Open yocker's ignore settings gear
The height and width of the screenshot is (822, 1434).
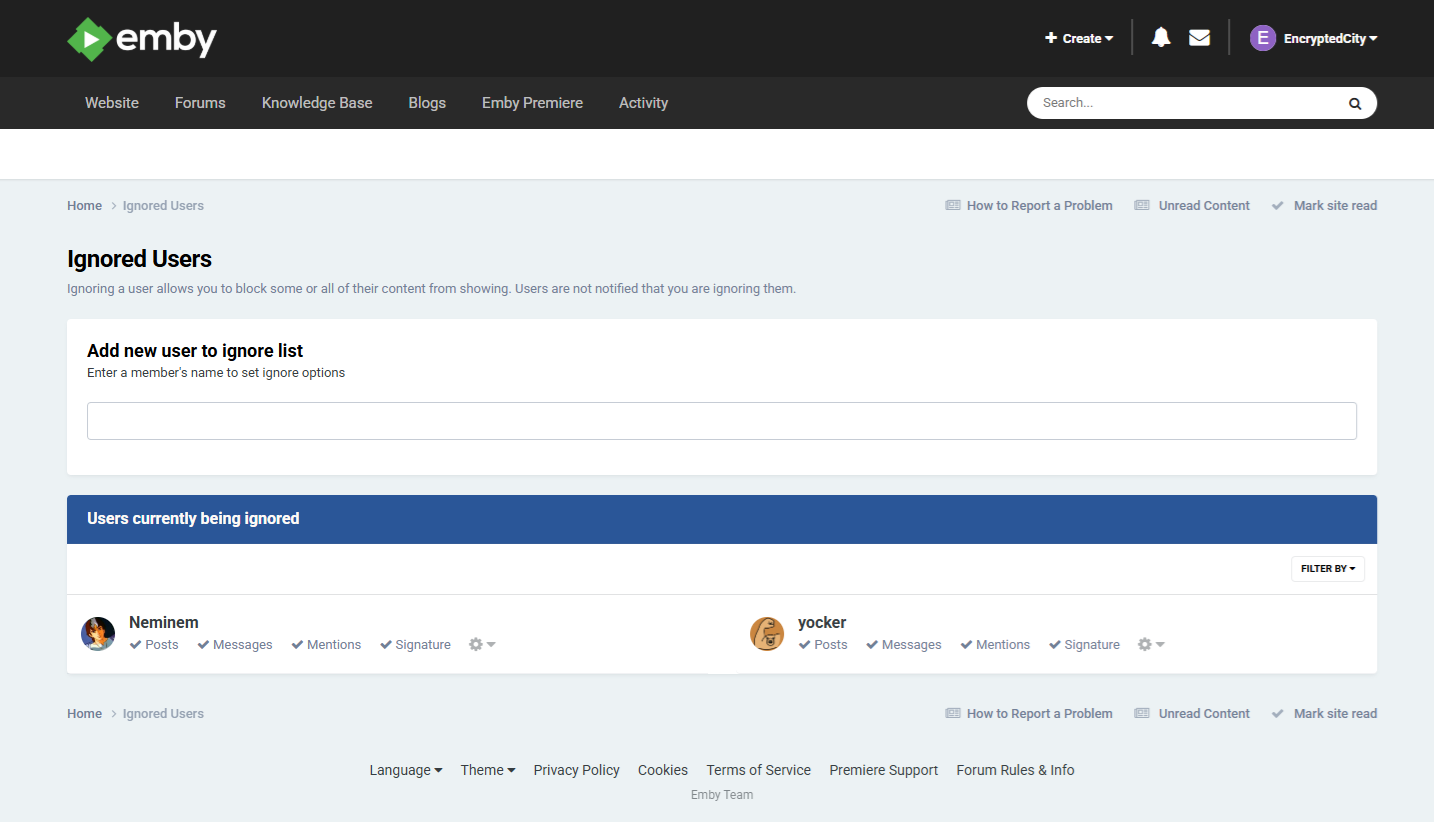(1151, 644)
